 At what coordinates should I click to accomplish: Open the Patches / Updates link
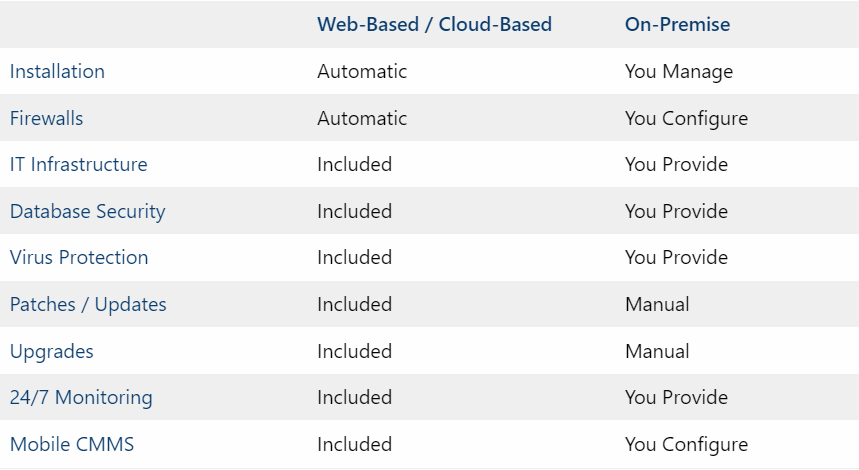click(x=88, y=305)
